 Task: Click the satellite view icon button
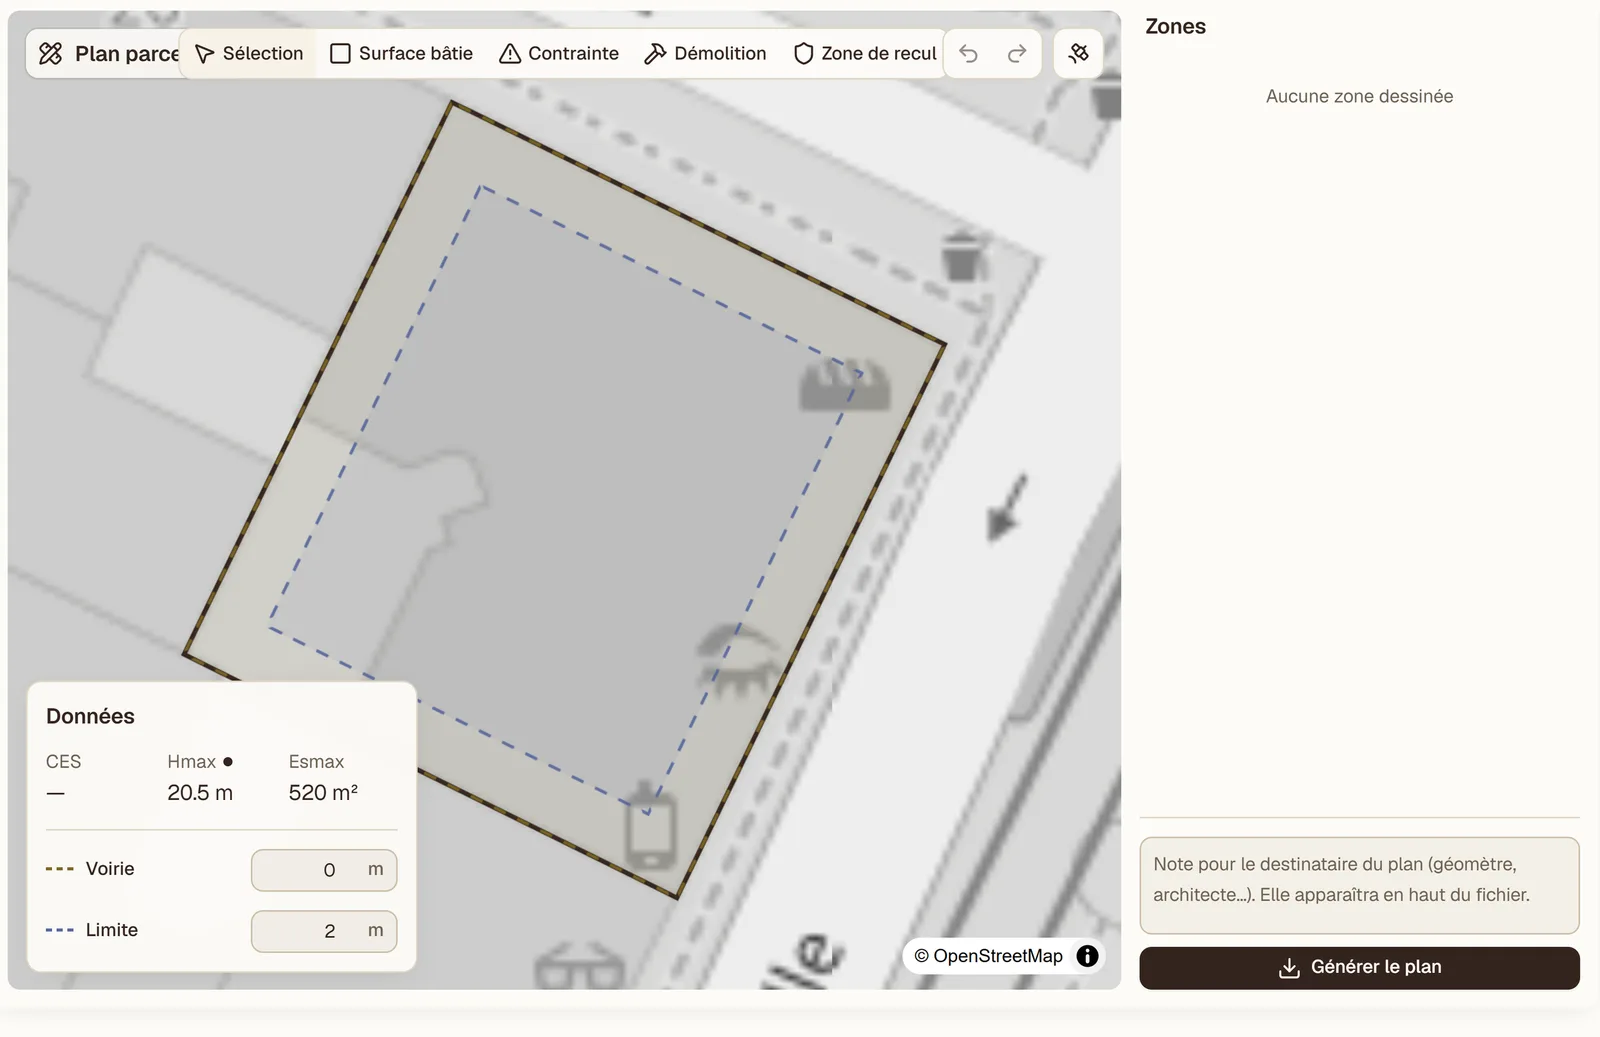pyautogui.click(x=1078, y=53)
